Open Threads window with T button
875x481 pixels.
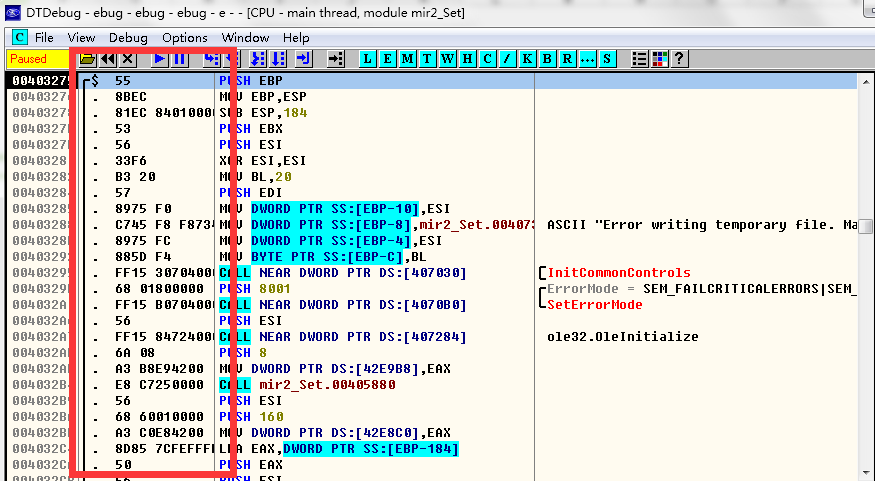(427, 59)
